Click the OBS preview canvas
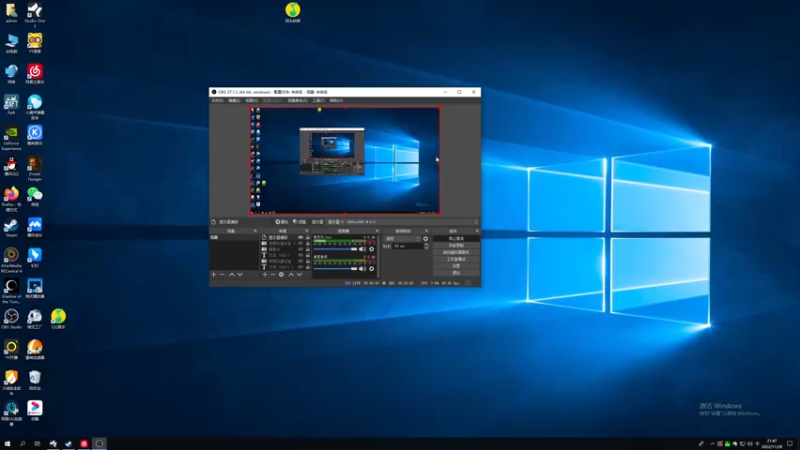 [345, 160]
